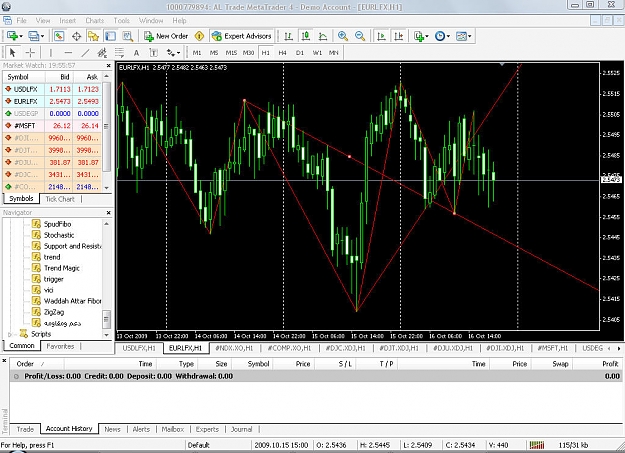Image resolution: width=625 pixels, height=453 pixels.
Task: Close the Market Watch panel
Action: [108, 66]
